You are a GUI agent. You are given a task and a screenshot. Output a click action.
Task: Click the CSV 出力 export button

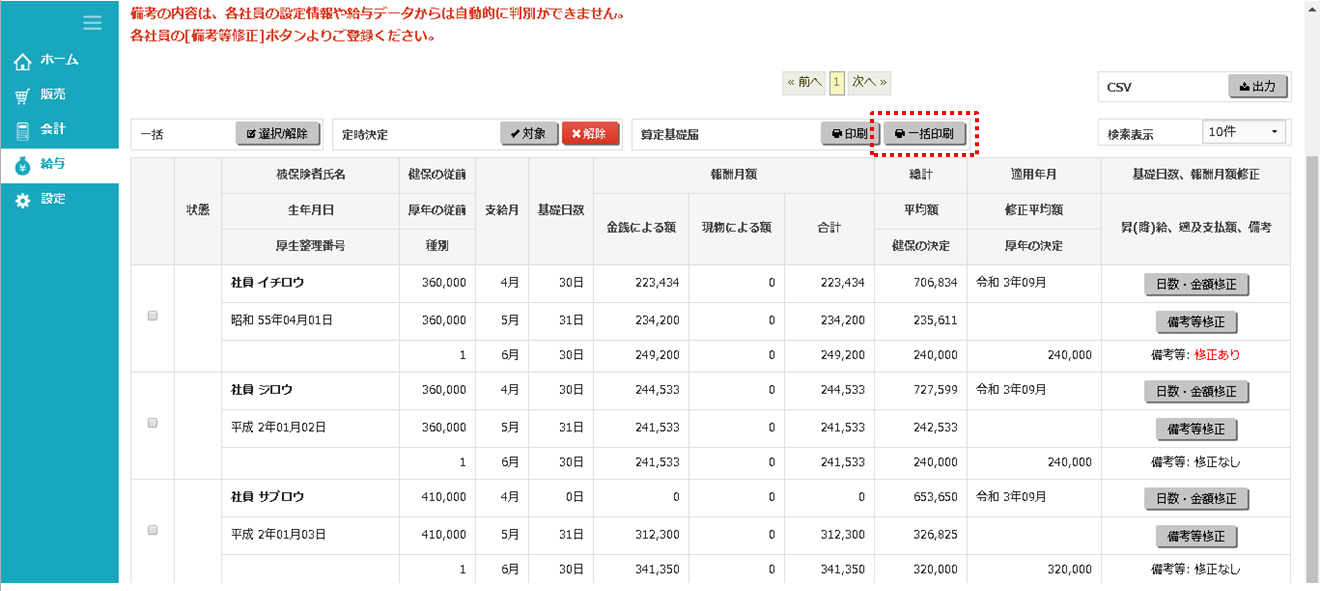point(1257,87)
